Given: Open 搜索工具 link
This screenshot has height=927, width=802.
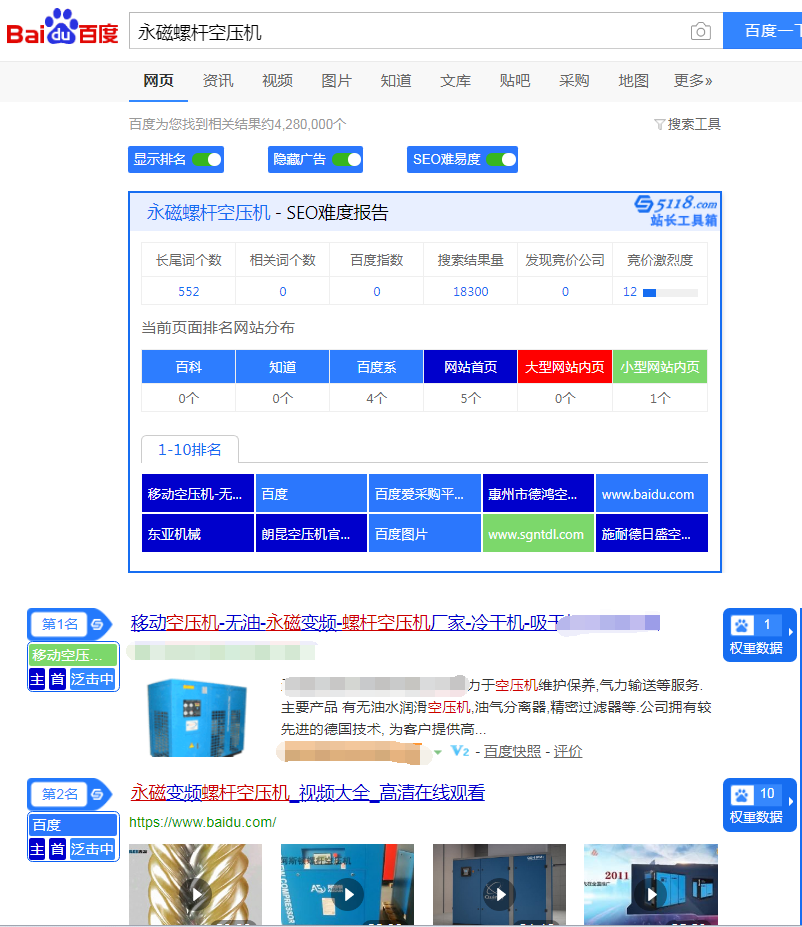Looking at the screenshot, I should coord(694,124).
